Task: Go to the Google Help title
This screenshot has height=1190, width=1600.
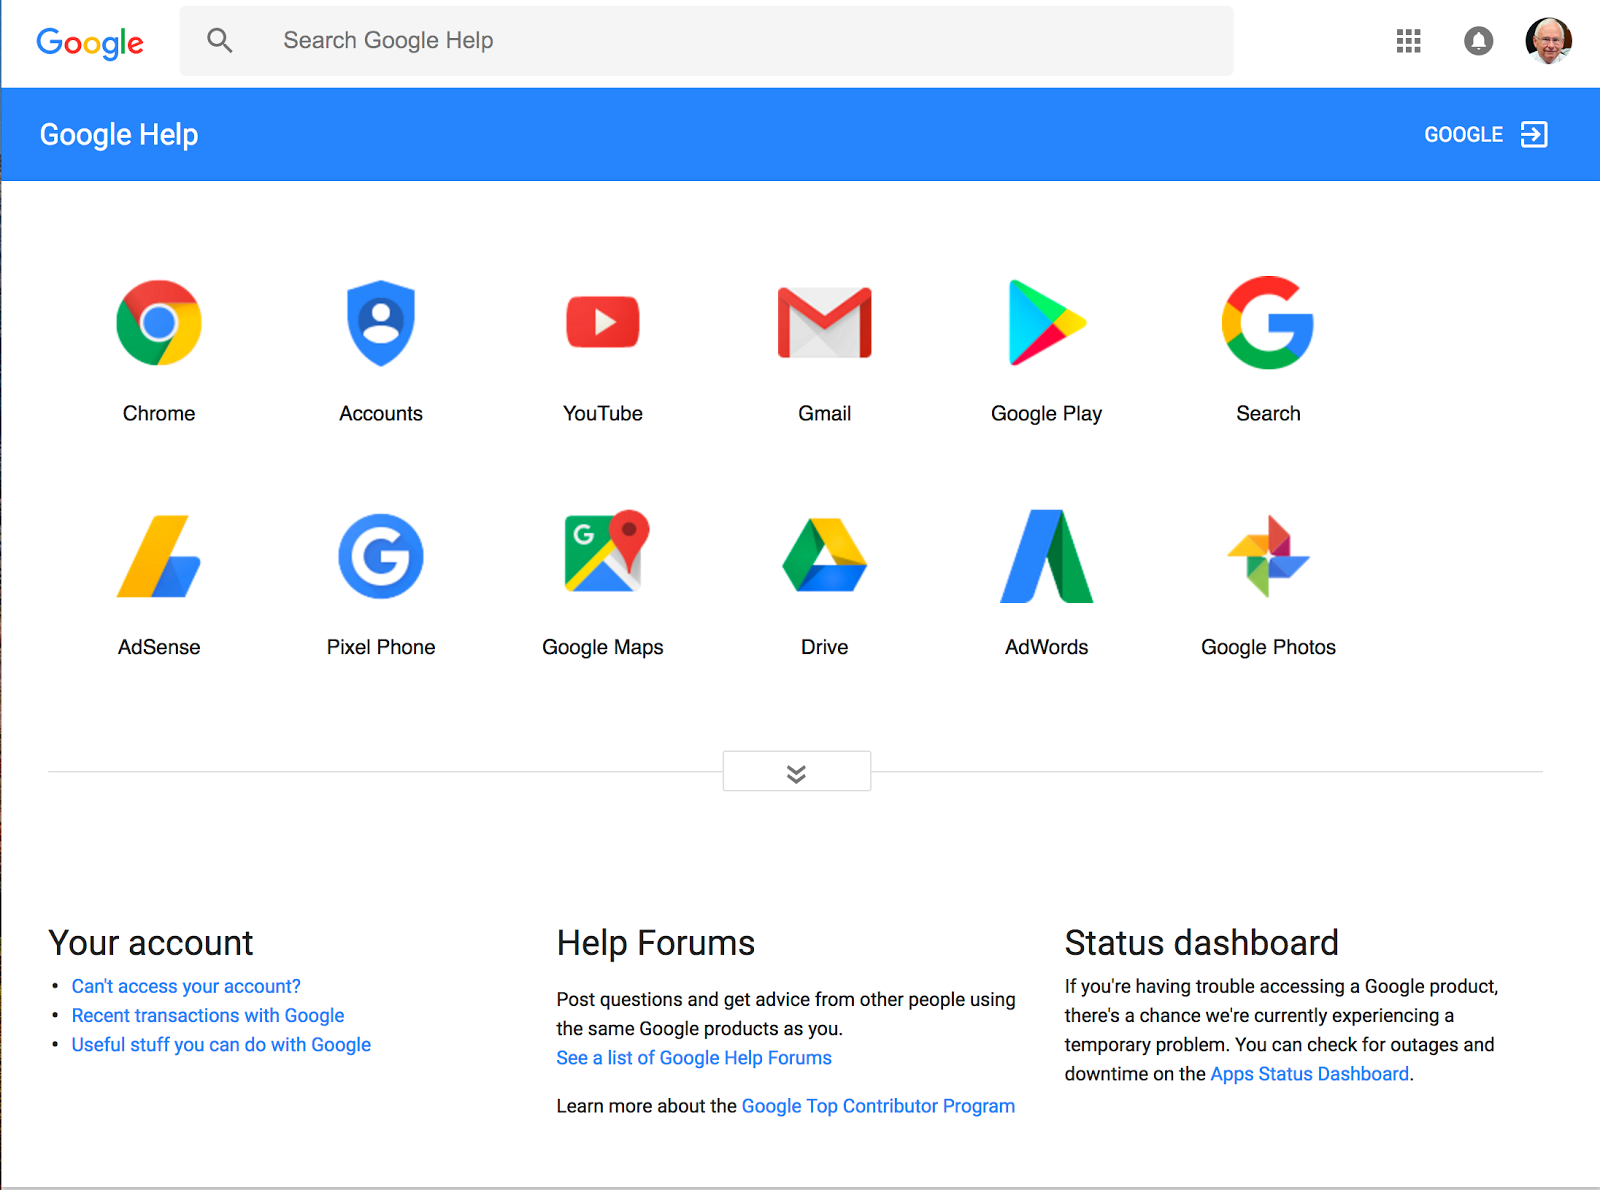Action: point(119,135)
